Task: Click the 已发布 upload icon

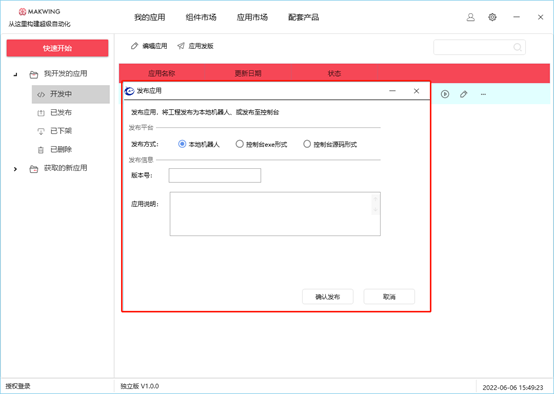Action: [41, 113]
